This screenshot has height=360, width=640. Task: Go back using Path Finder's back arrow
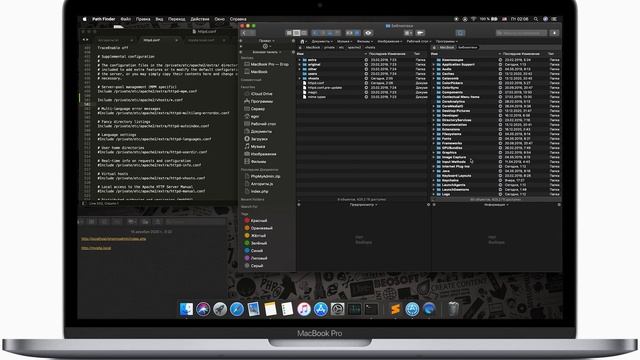point(244,33)
